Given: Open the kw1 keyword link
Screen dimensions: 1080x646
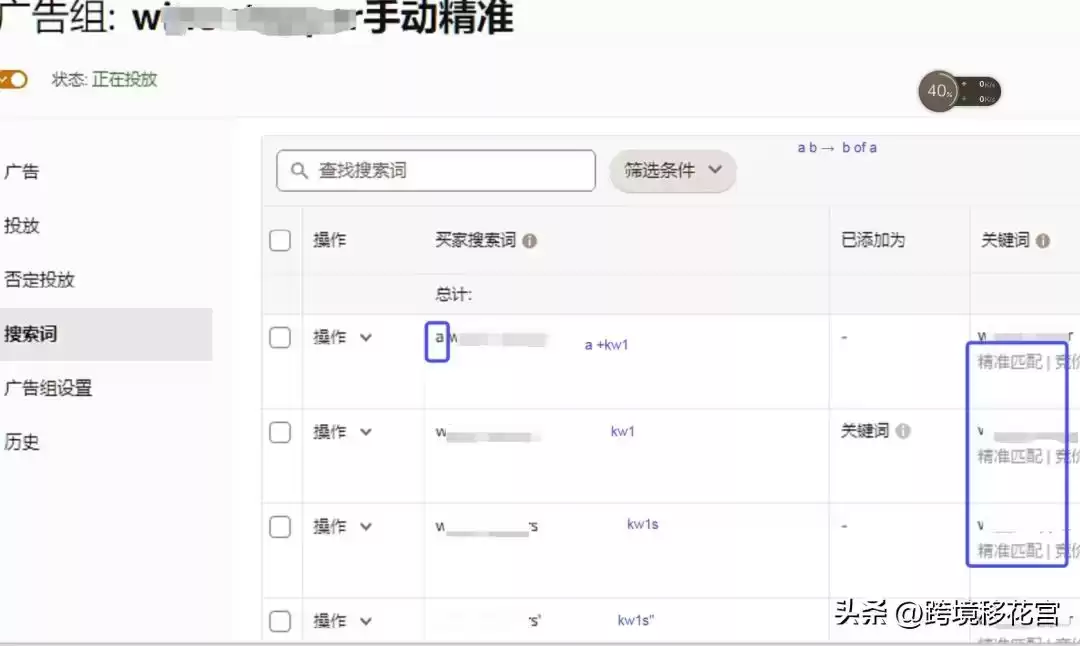Looking at the screenshot, I should [621, 431].
